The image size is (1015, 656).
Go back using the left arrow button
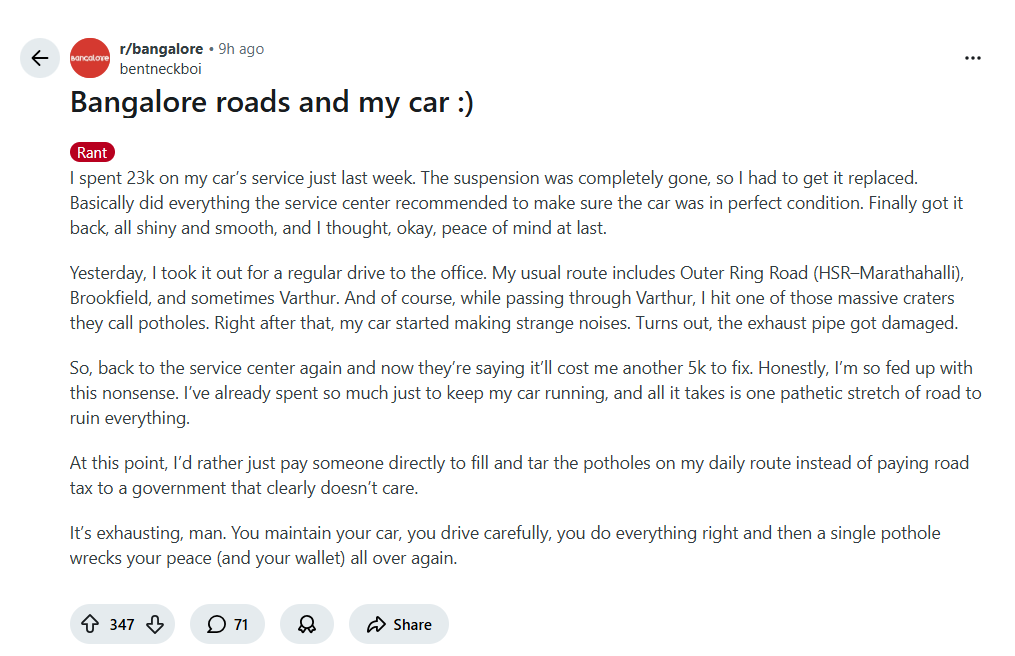click(x=40, y=58)
